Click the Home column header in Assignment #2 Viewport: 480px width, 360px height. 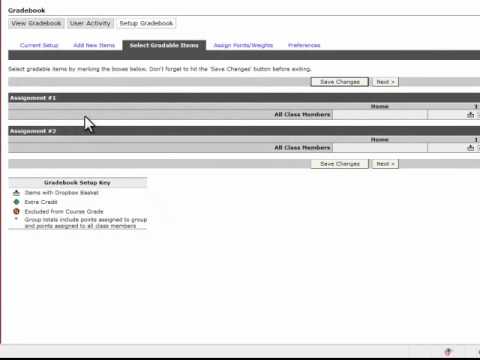pos(380,139)
